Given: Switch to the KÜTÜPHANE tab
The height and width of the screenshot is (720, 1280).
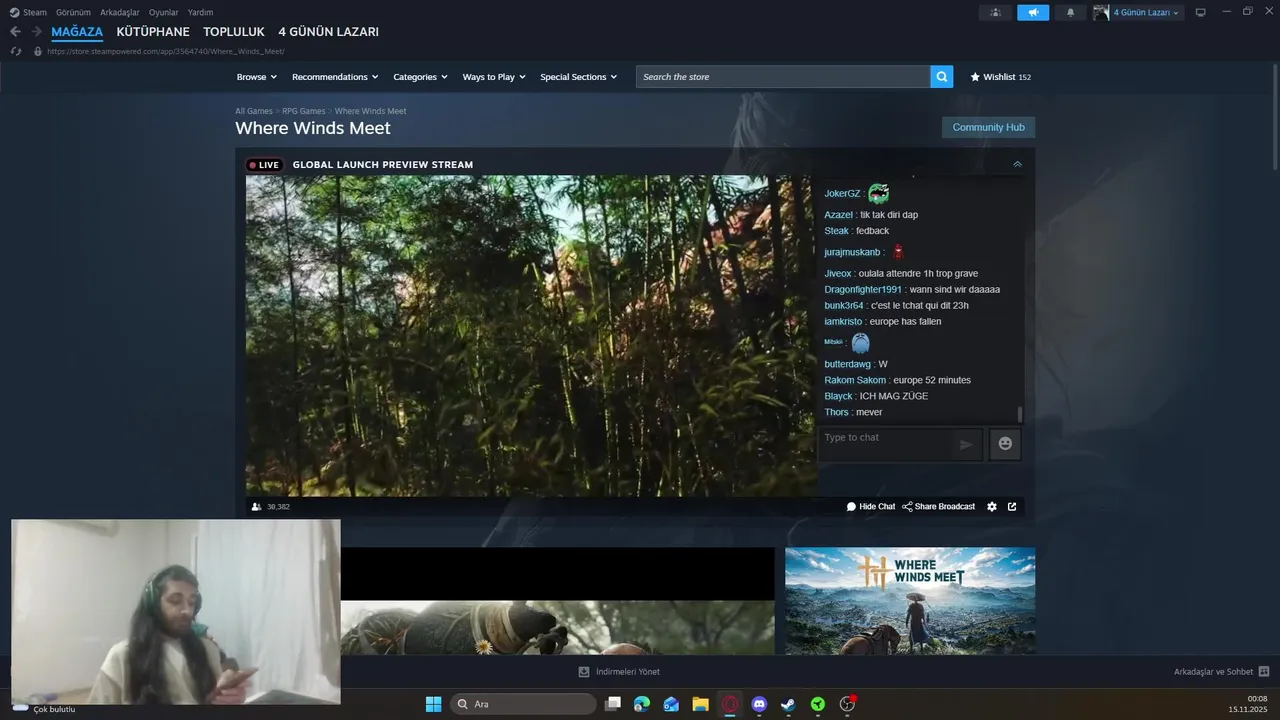Looking at the screenshot, I should click(153, 32).
